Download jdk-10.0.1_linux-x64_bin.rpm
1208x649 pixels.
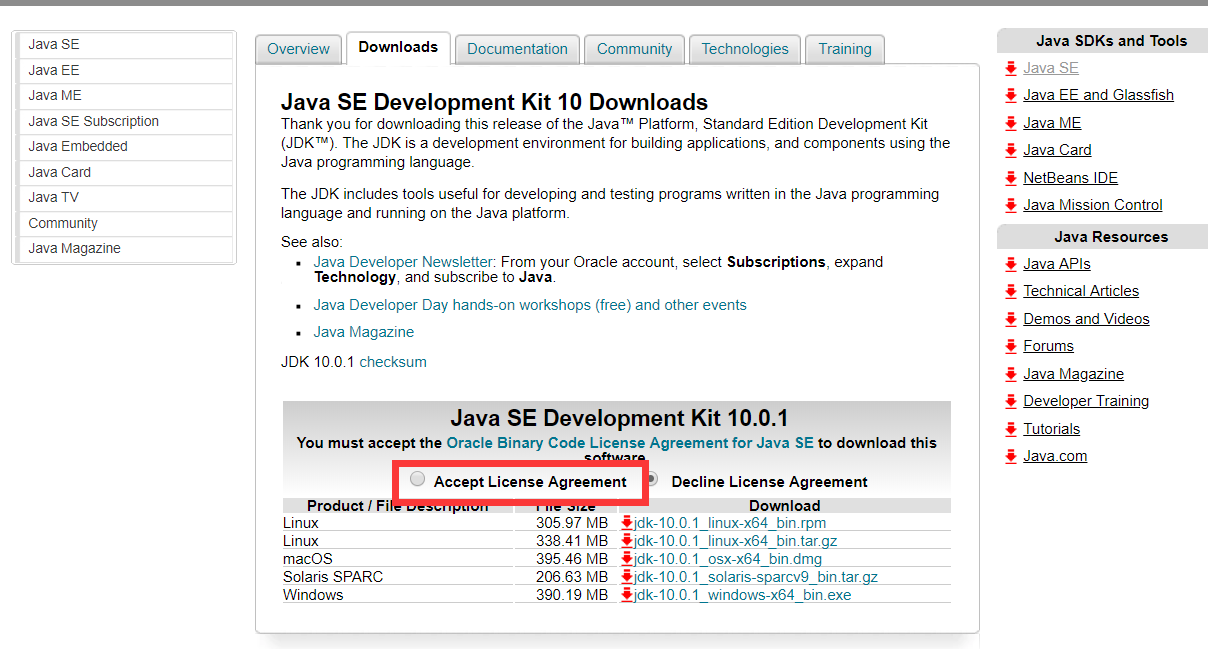(x=730, y=523)
